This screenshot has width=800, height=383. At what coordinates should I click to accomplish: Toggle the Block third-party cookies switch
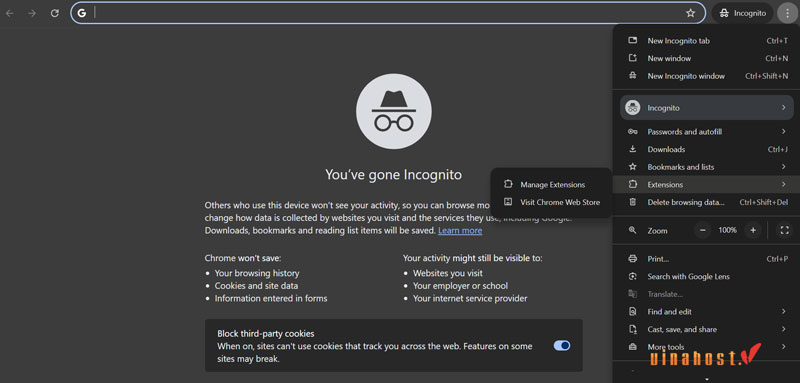click(x=562, y=345)
